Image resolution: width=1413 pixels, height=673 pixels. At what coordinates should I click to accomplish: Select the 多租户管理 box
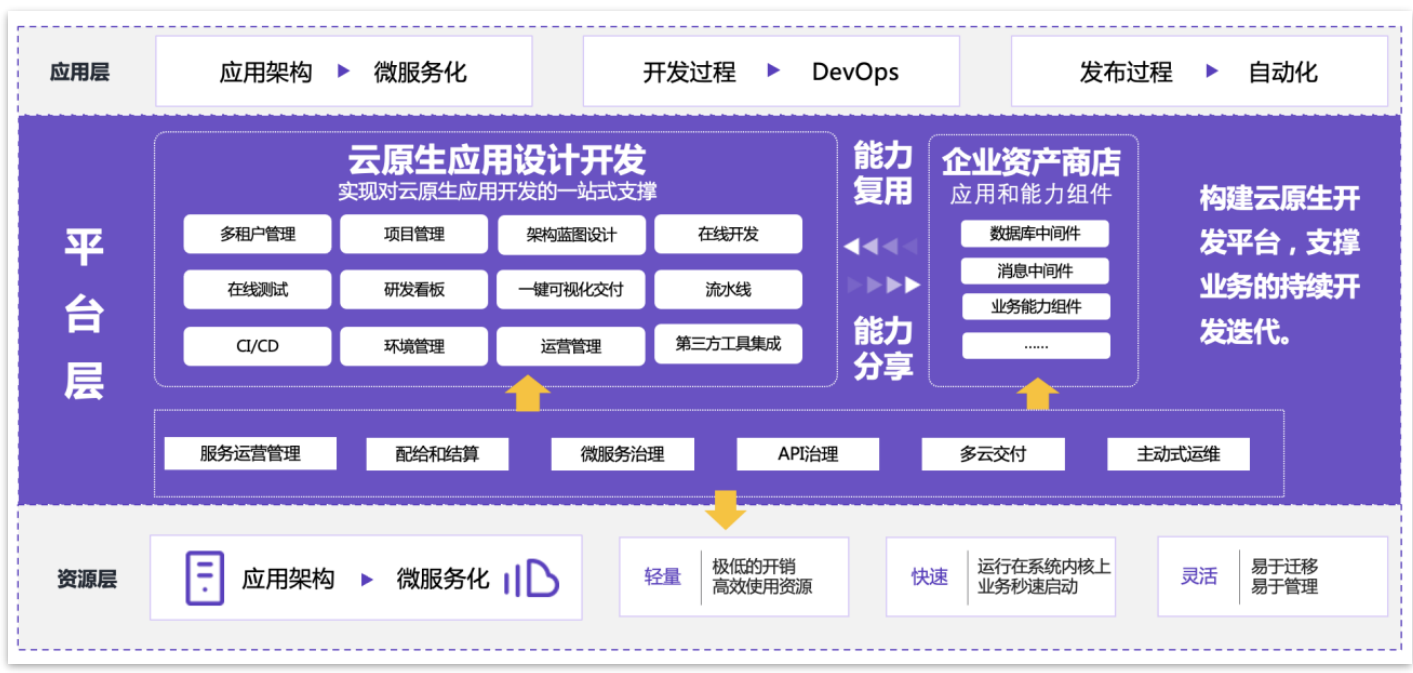pyautogui.click(x=258, y=234)
